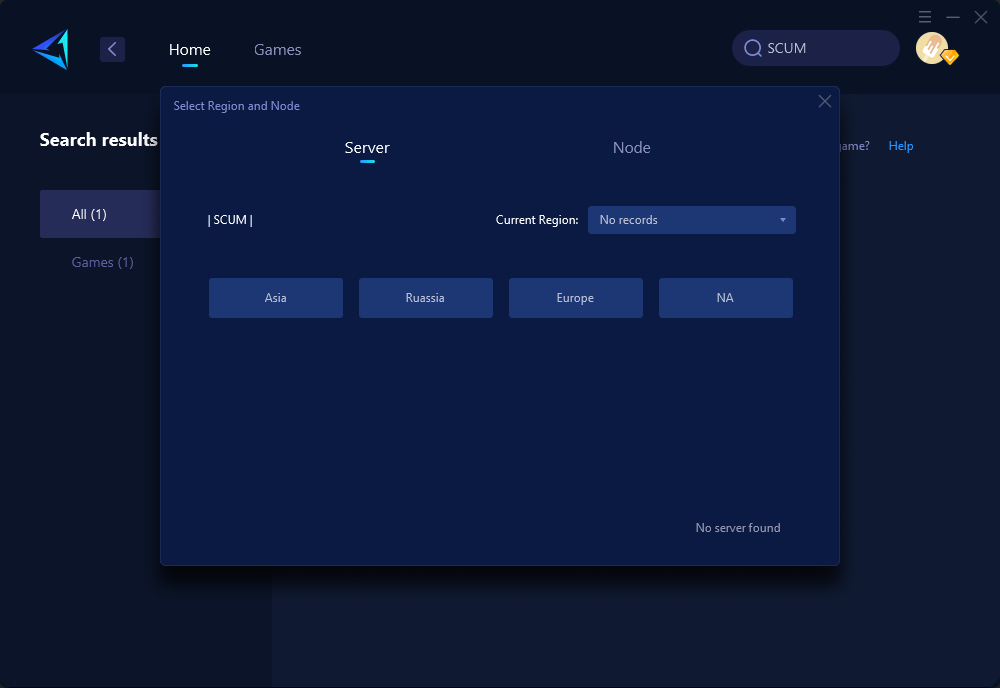
Task: Switch to the Games tab
Action: (x=277, y=49)
